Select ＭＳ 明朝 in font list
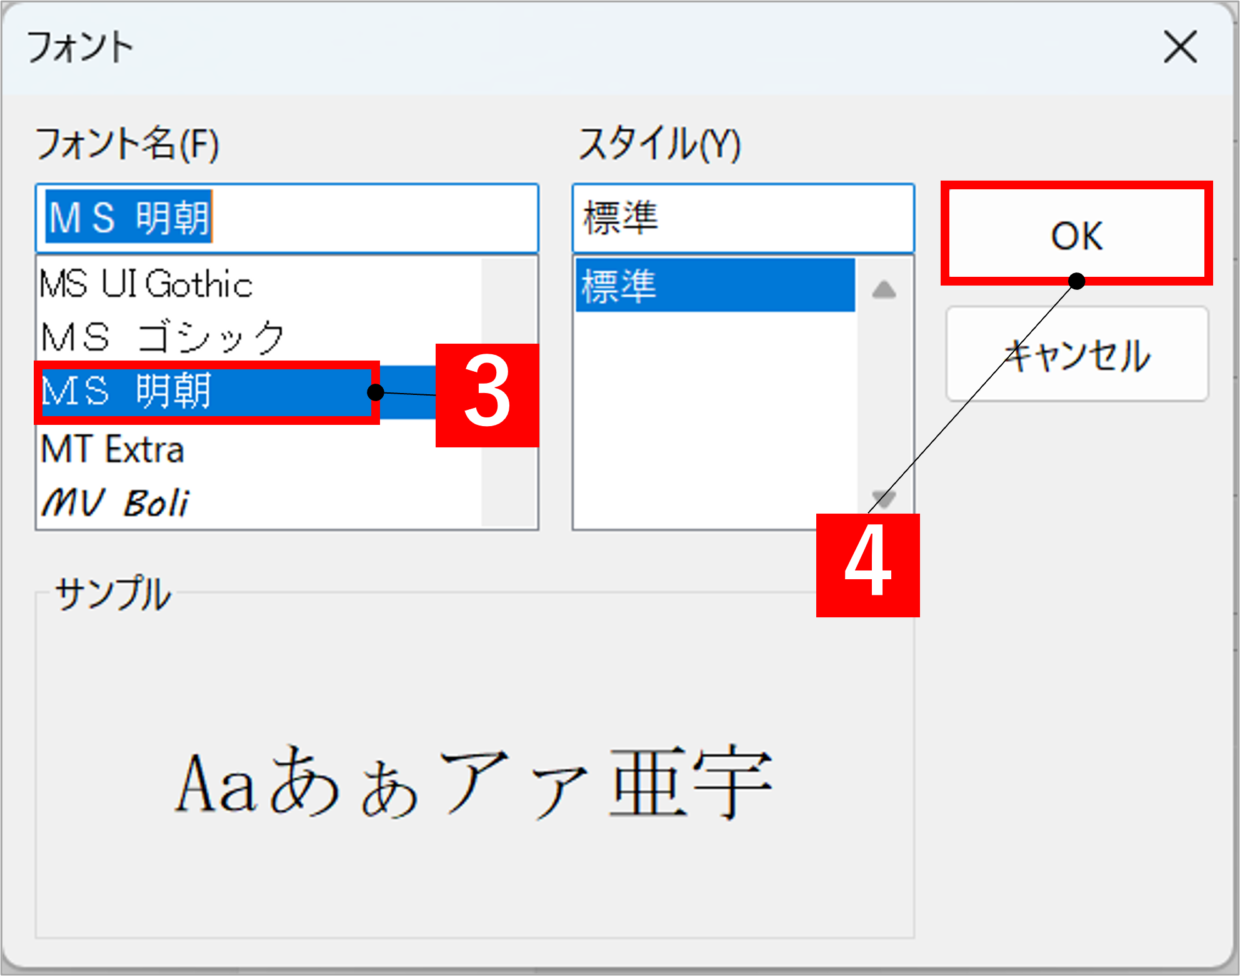This screenshot has height=976, width=1240. 207,392
